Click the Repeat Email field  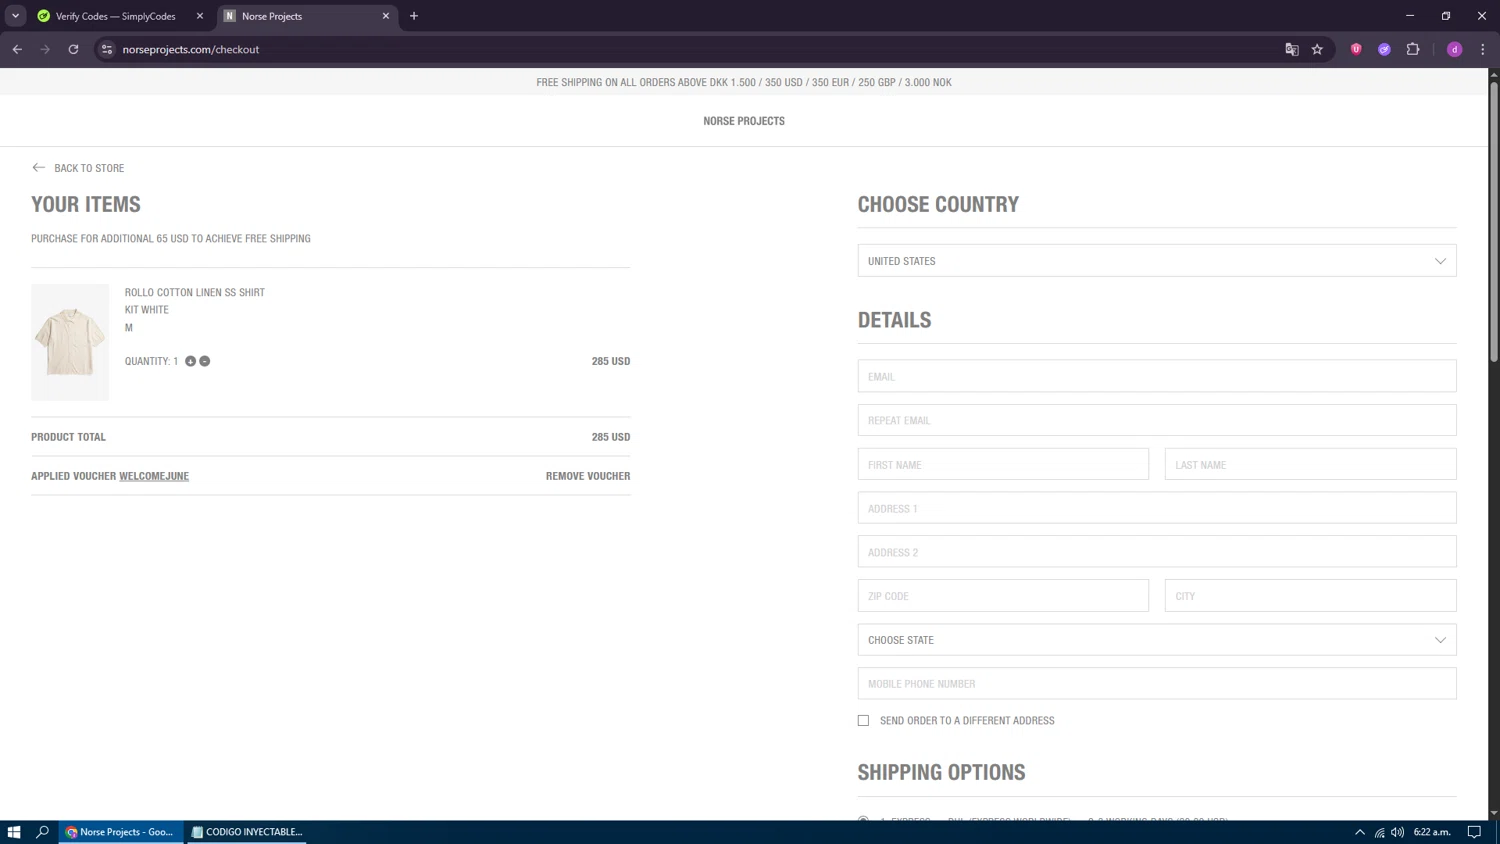pos(1157,420)
